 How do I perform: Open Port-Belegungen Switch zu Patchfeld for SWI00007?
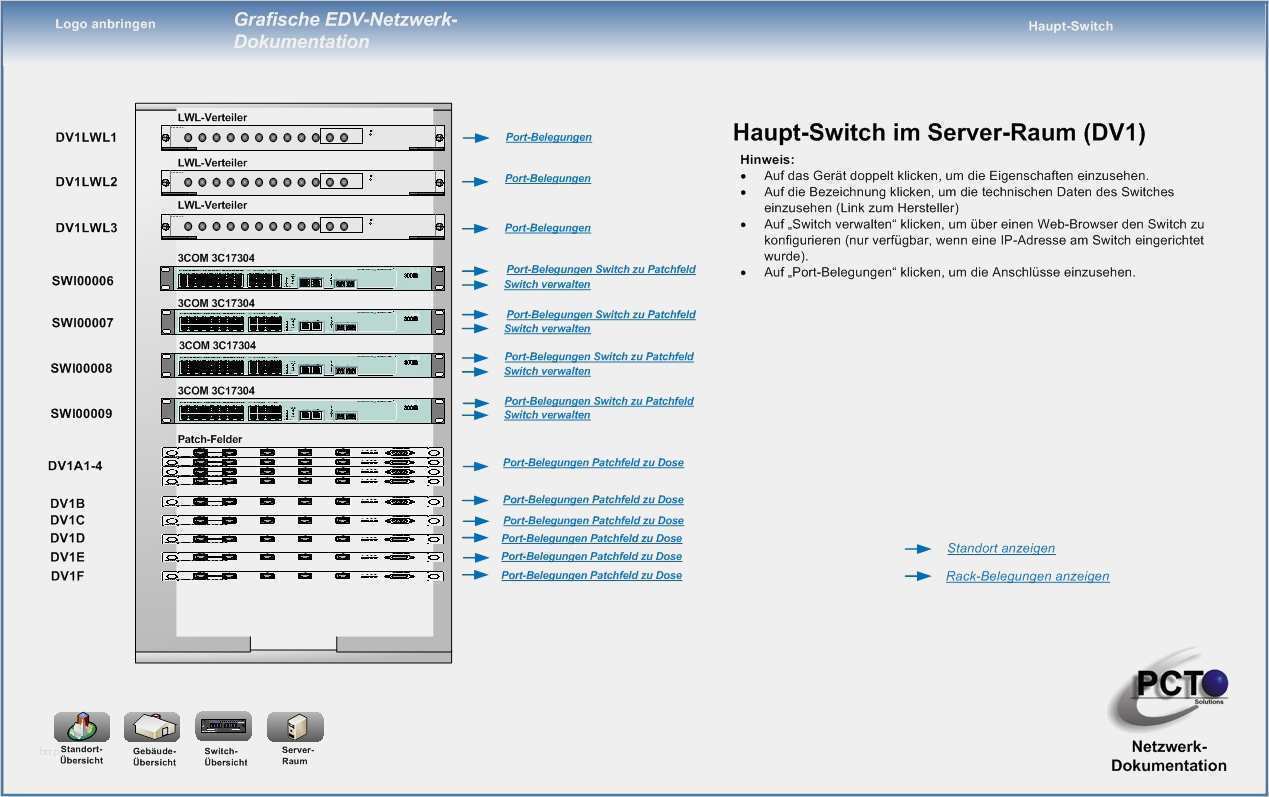click(x=600, y=315)
